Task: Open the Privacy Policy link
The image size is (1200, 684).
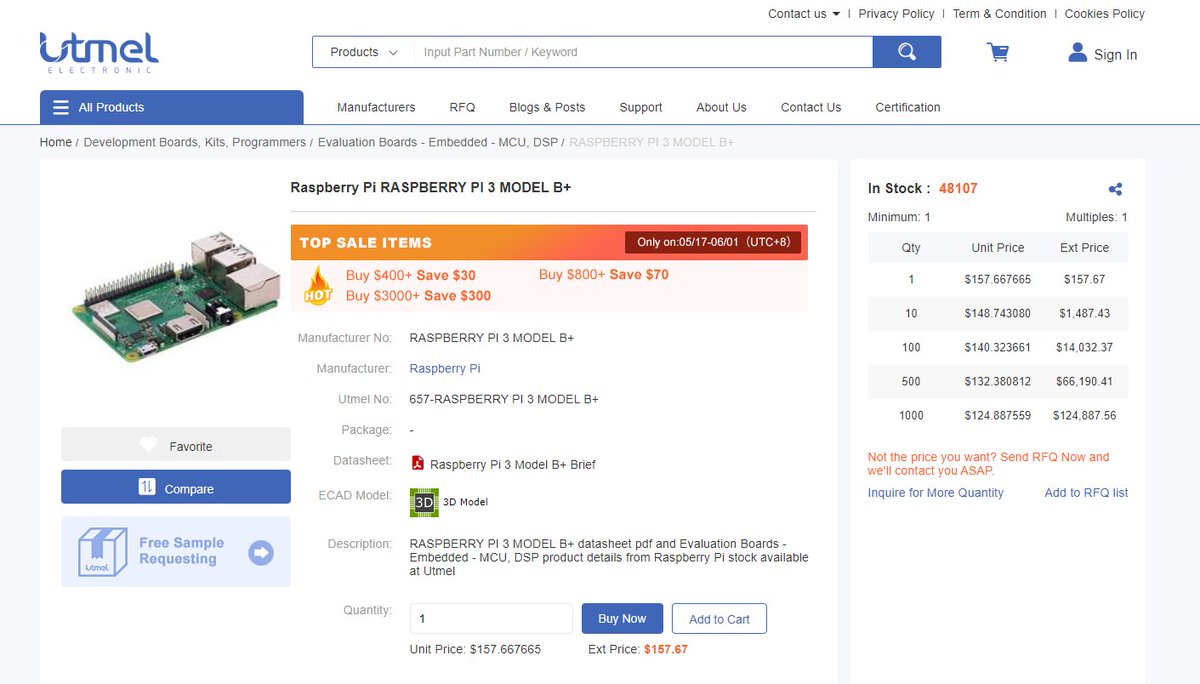Action: (896, 14)
